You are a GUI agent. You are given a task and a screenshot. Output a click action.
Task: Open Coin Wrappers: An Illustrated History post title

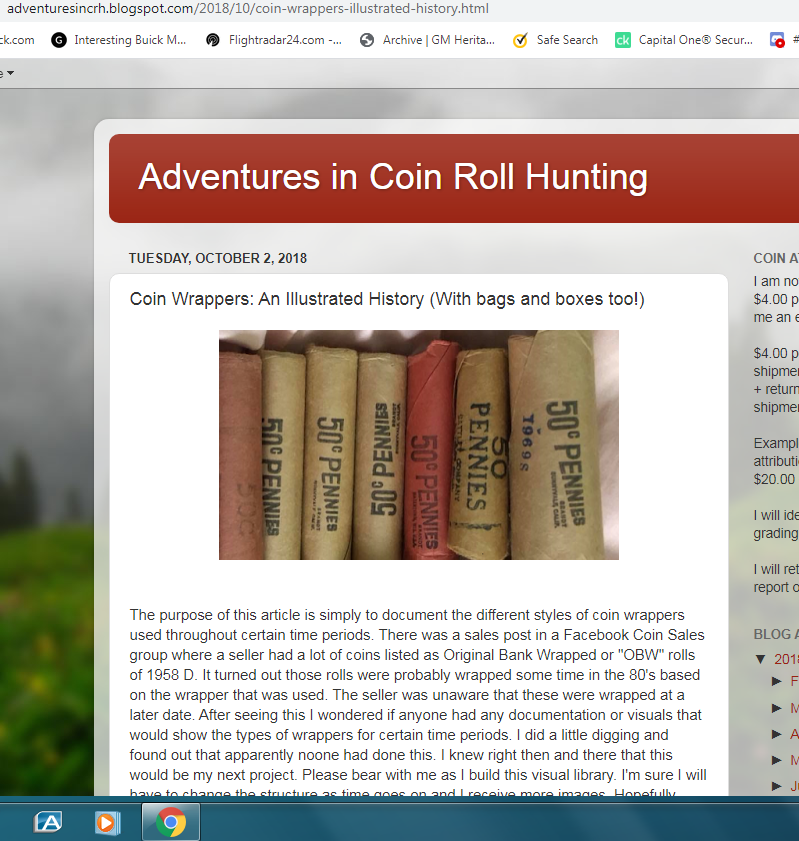tap(387, 299)
